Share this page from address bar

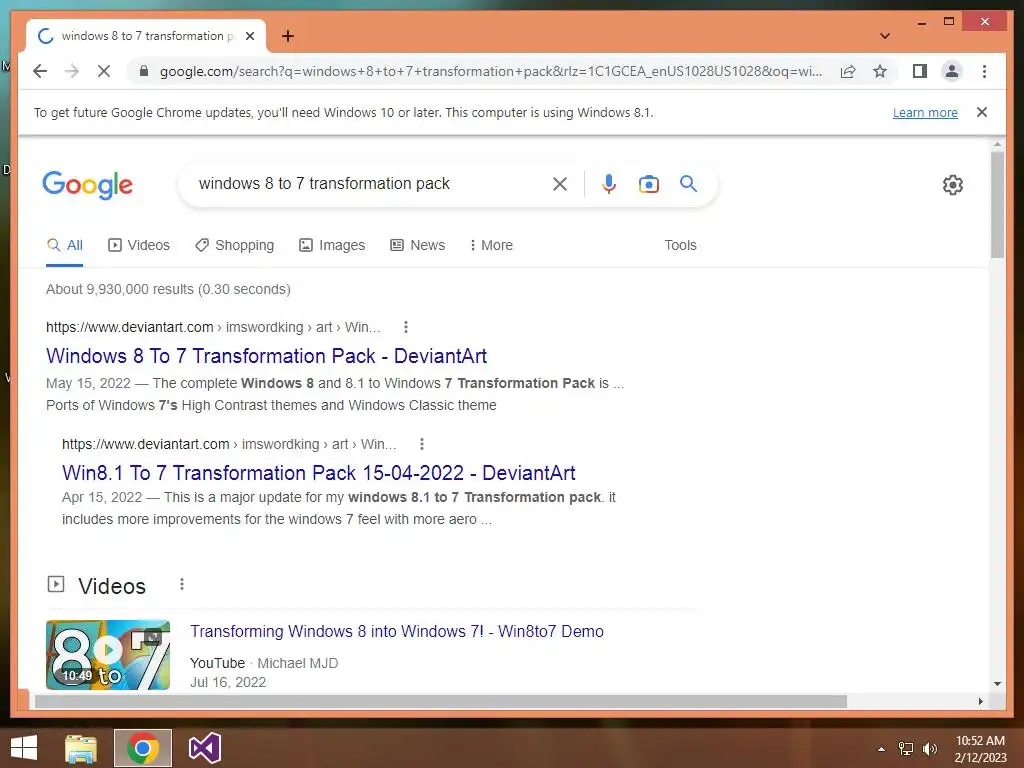click(x=848, y=71)
